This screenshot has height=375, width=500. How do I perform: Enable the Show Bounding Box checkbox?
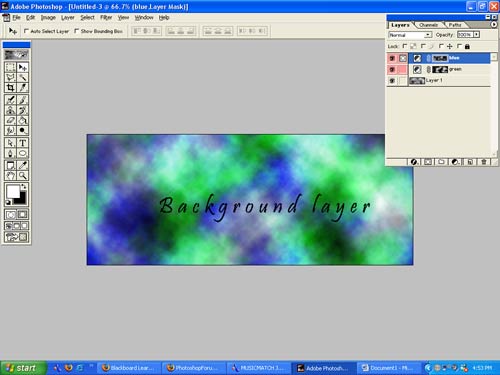[76, 31]
